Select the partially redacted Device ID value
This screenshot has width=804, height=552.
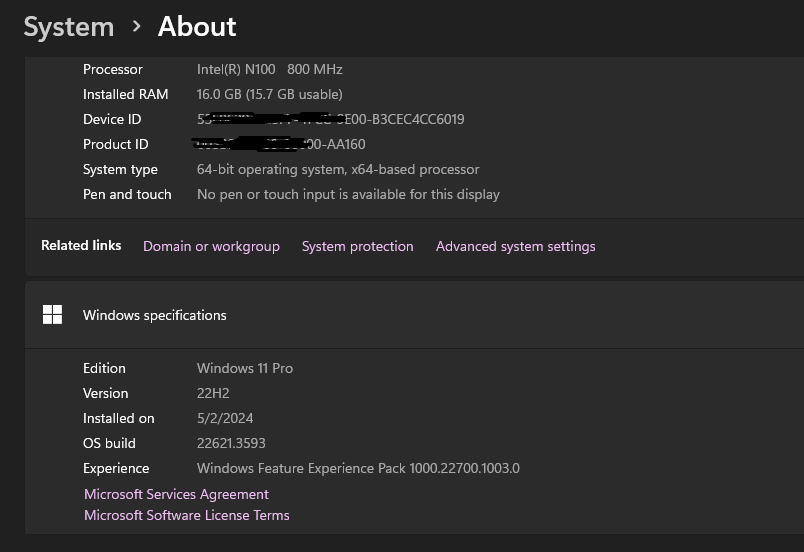[x=331, y=119]
